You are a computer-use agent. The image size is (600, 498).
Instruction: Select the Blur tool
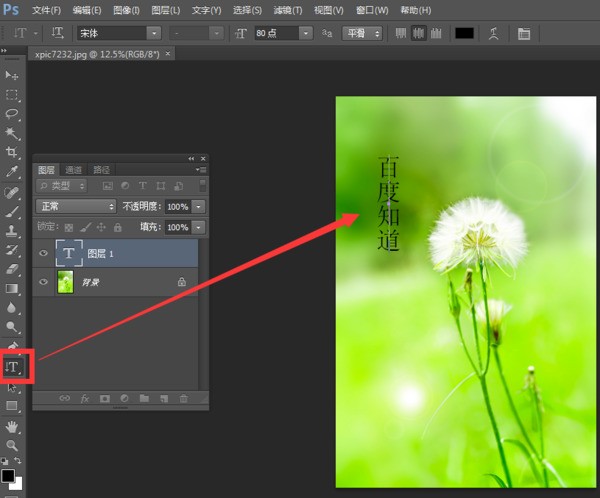coord(11,307)
